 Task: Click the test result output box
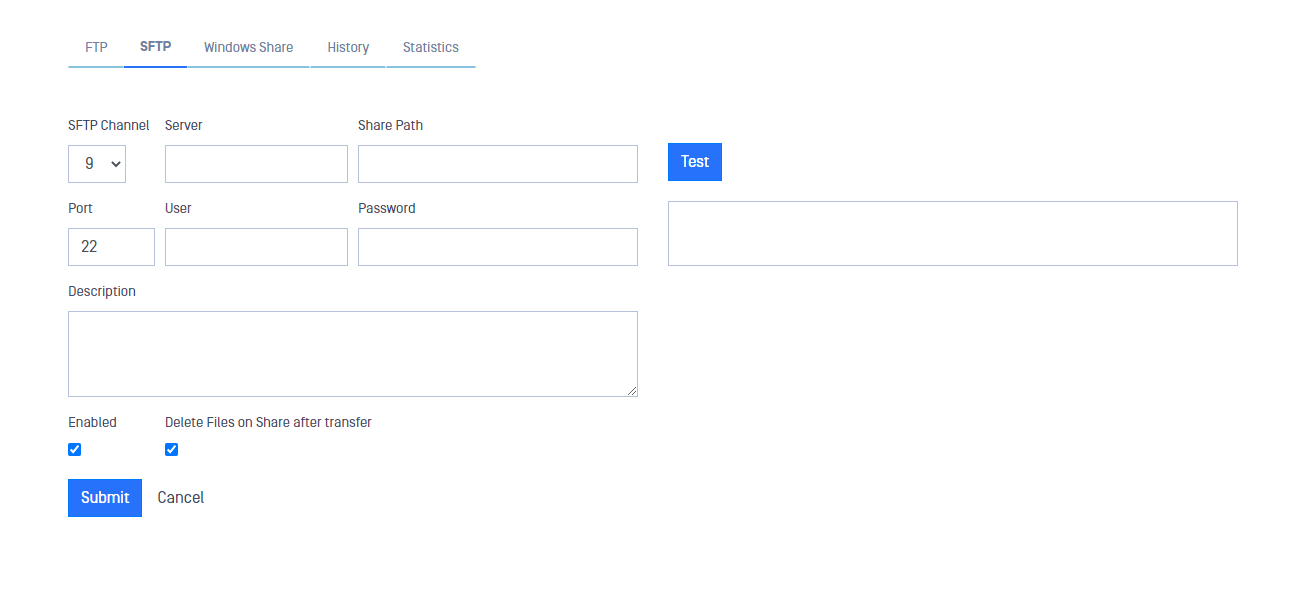[953, 234]
